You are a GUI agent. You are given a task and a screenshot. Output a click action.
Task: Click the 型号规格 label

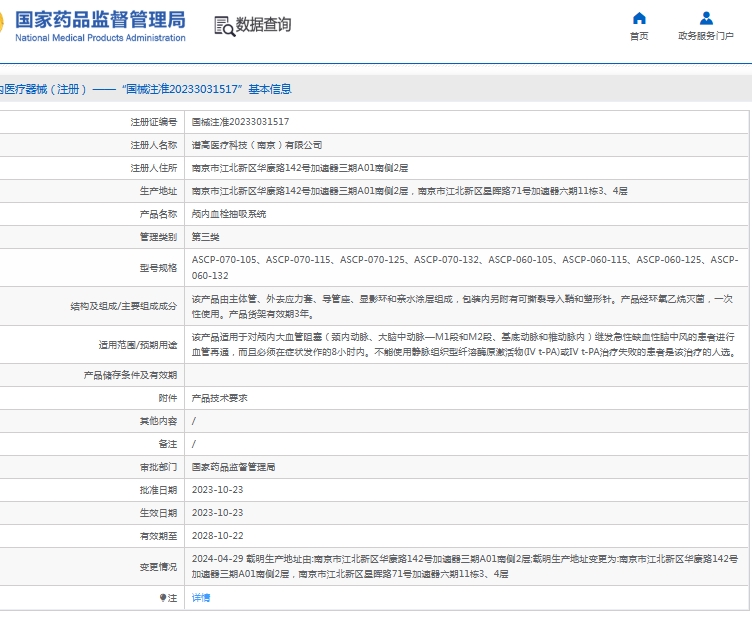pyautogui.click(x=158, y=268)
